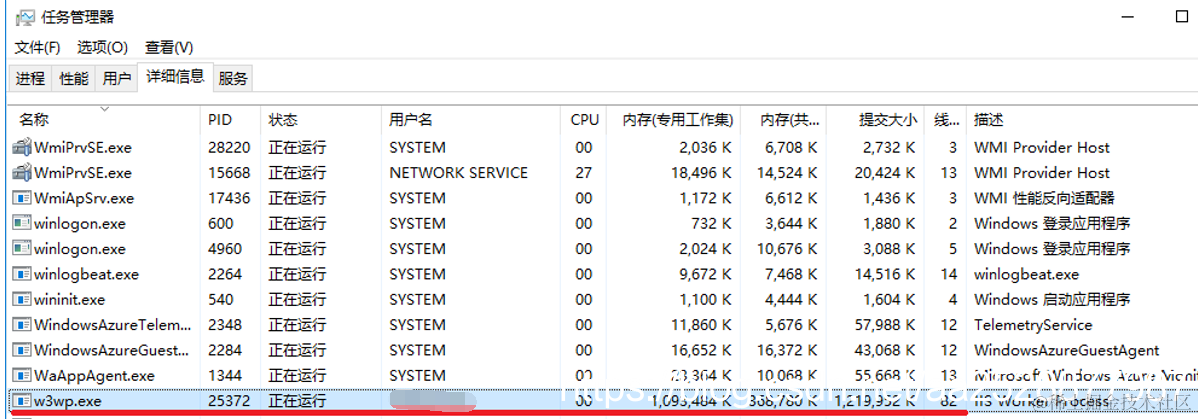Select the WindowsAzureGuest... process name

(x=112, y=351)
